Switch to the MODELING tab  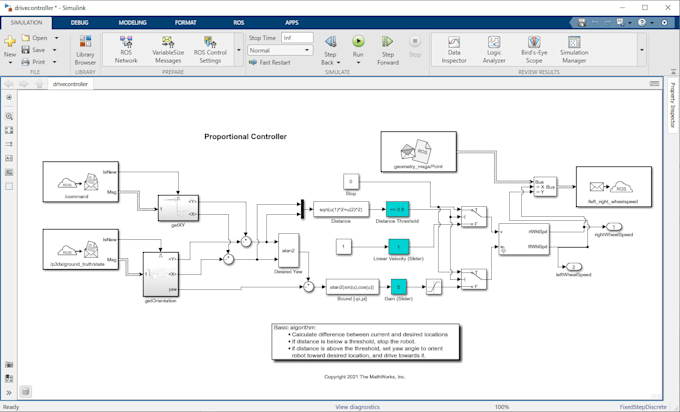tap(133, 23)
